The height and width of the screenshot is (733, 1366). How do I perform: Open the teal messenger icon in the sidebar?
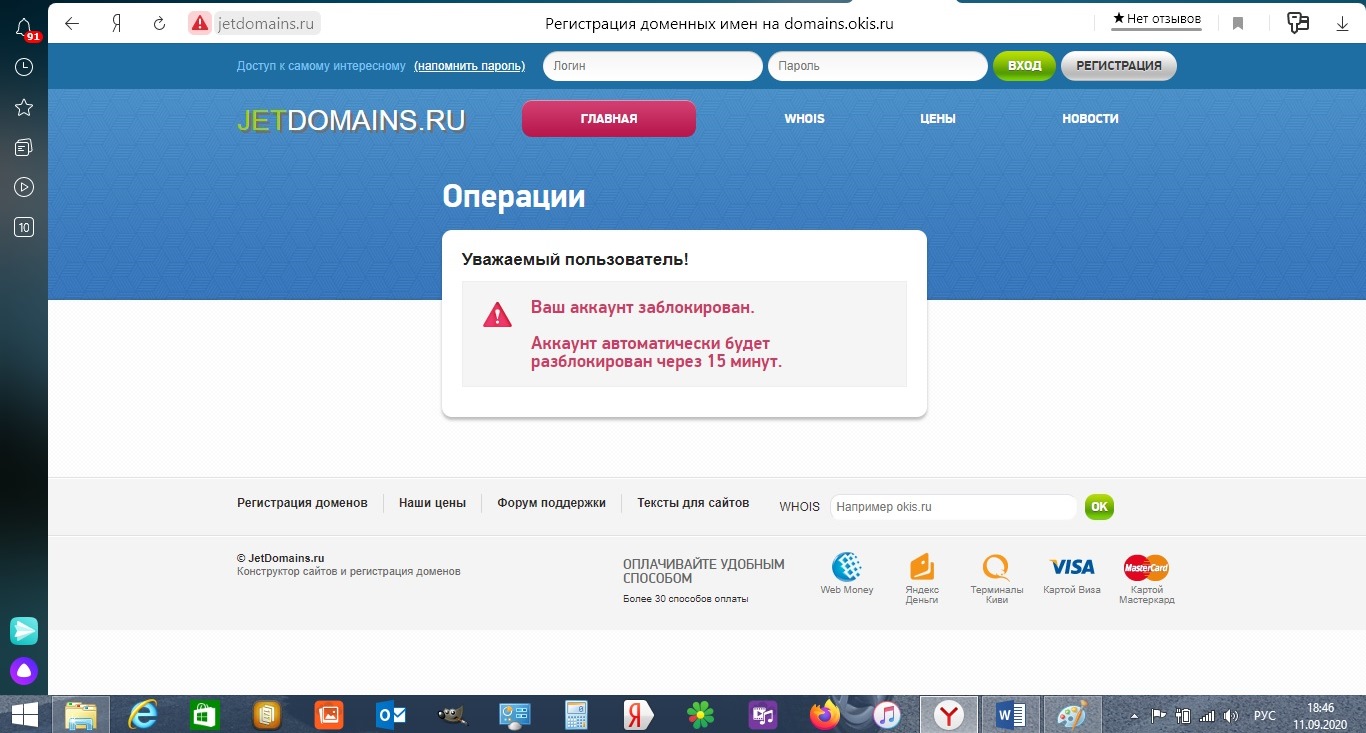(24, 631)
